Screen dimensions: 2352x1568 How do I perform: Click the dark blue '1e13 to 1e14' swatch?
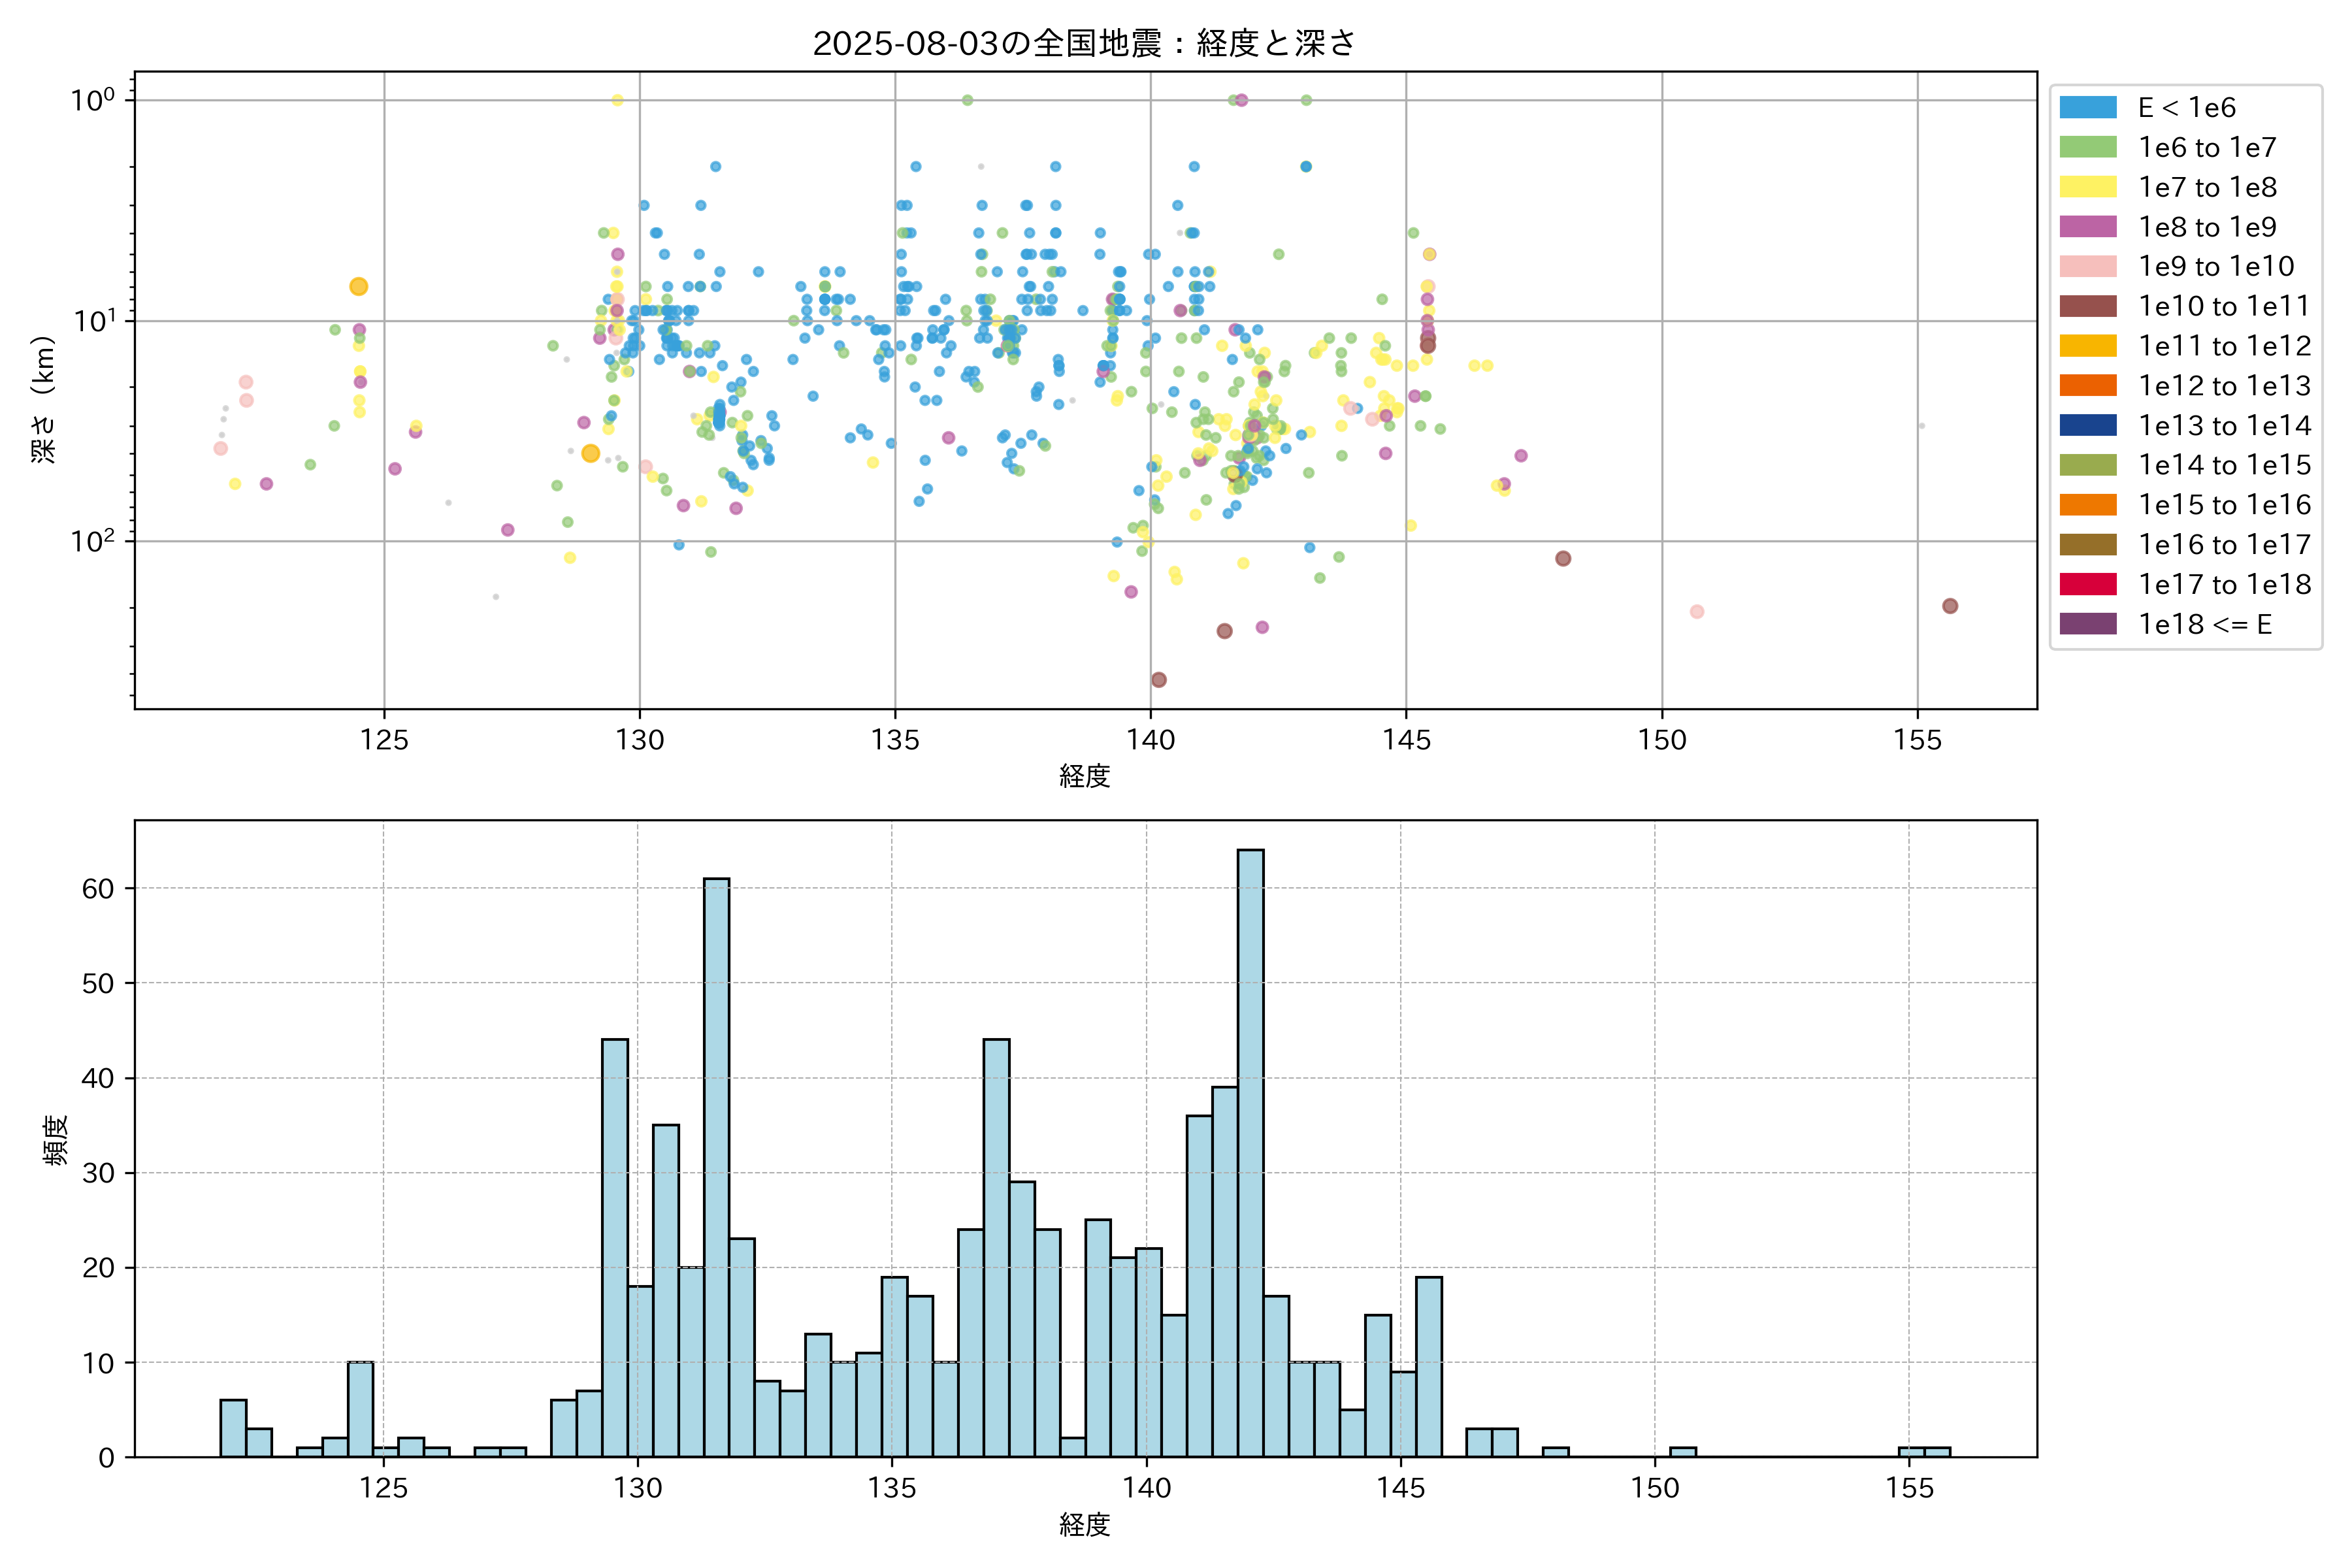click(2088, 425)
